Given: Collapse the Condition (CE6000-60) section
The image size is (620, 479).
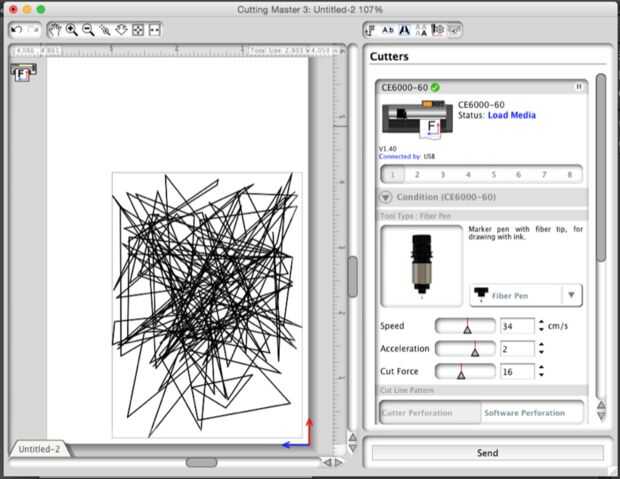Looking at the screenshot, I should coord(386,197).
